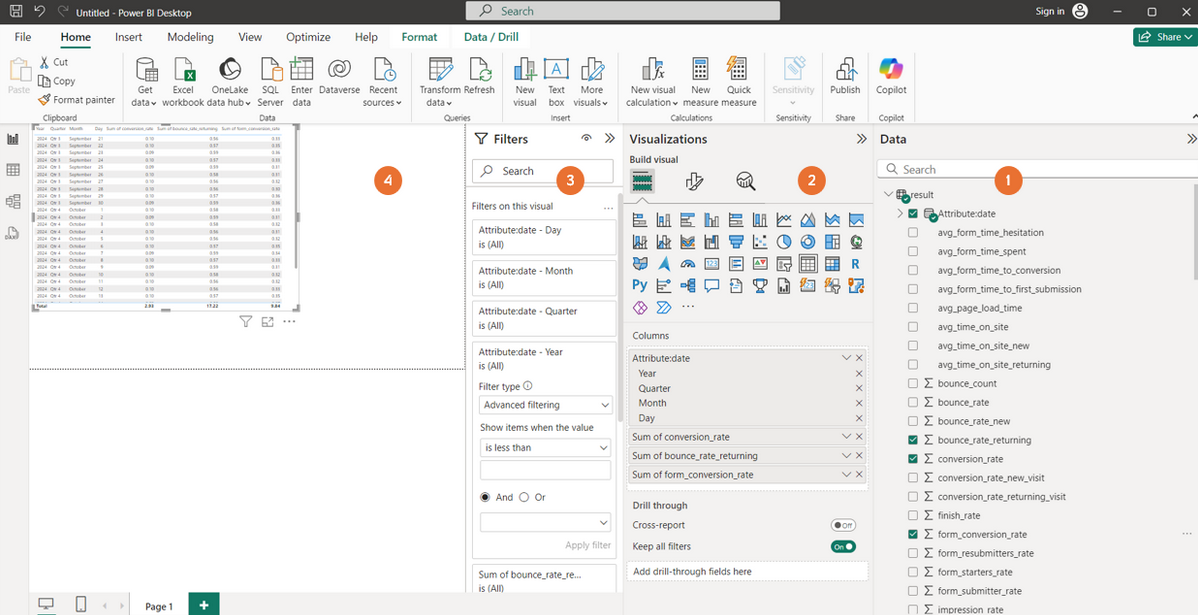Viewport: 1198px width, 615px height.
Task: Click the Publish icon in ribbon
Action: coord(845,70)
